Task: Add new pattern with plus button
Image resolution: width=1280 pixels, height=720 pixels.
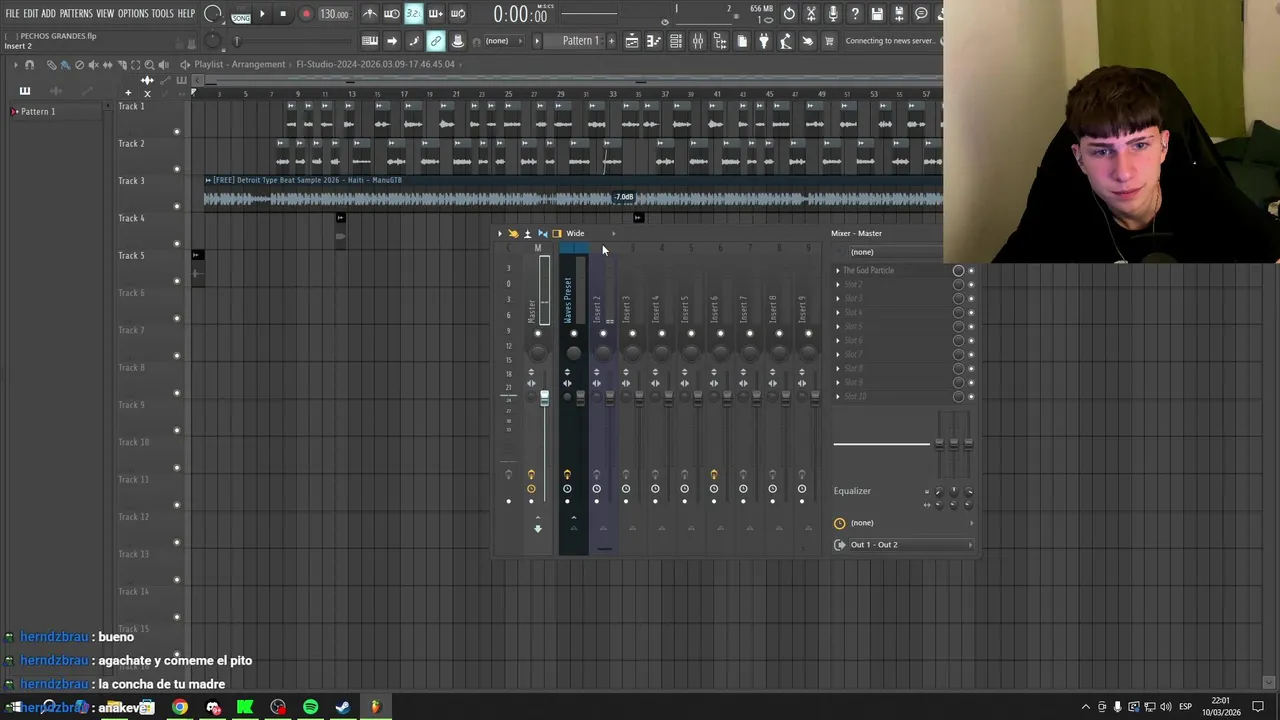Action: tap(611, 41)
